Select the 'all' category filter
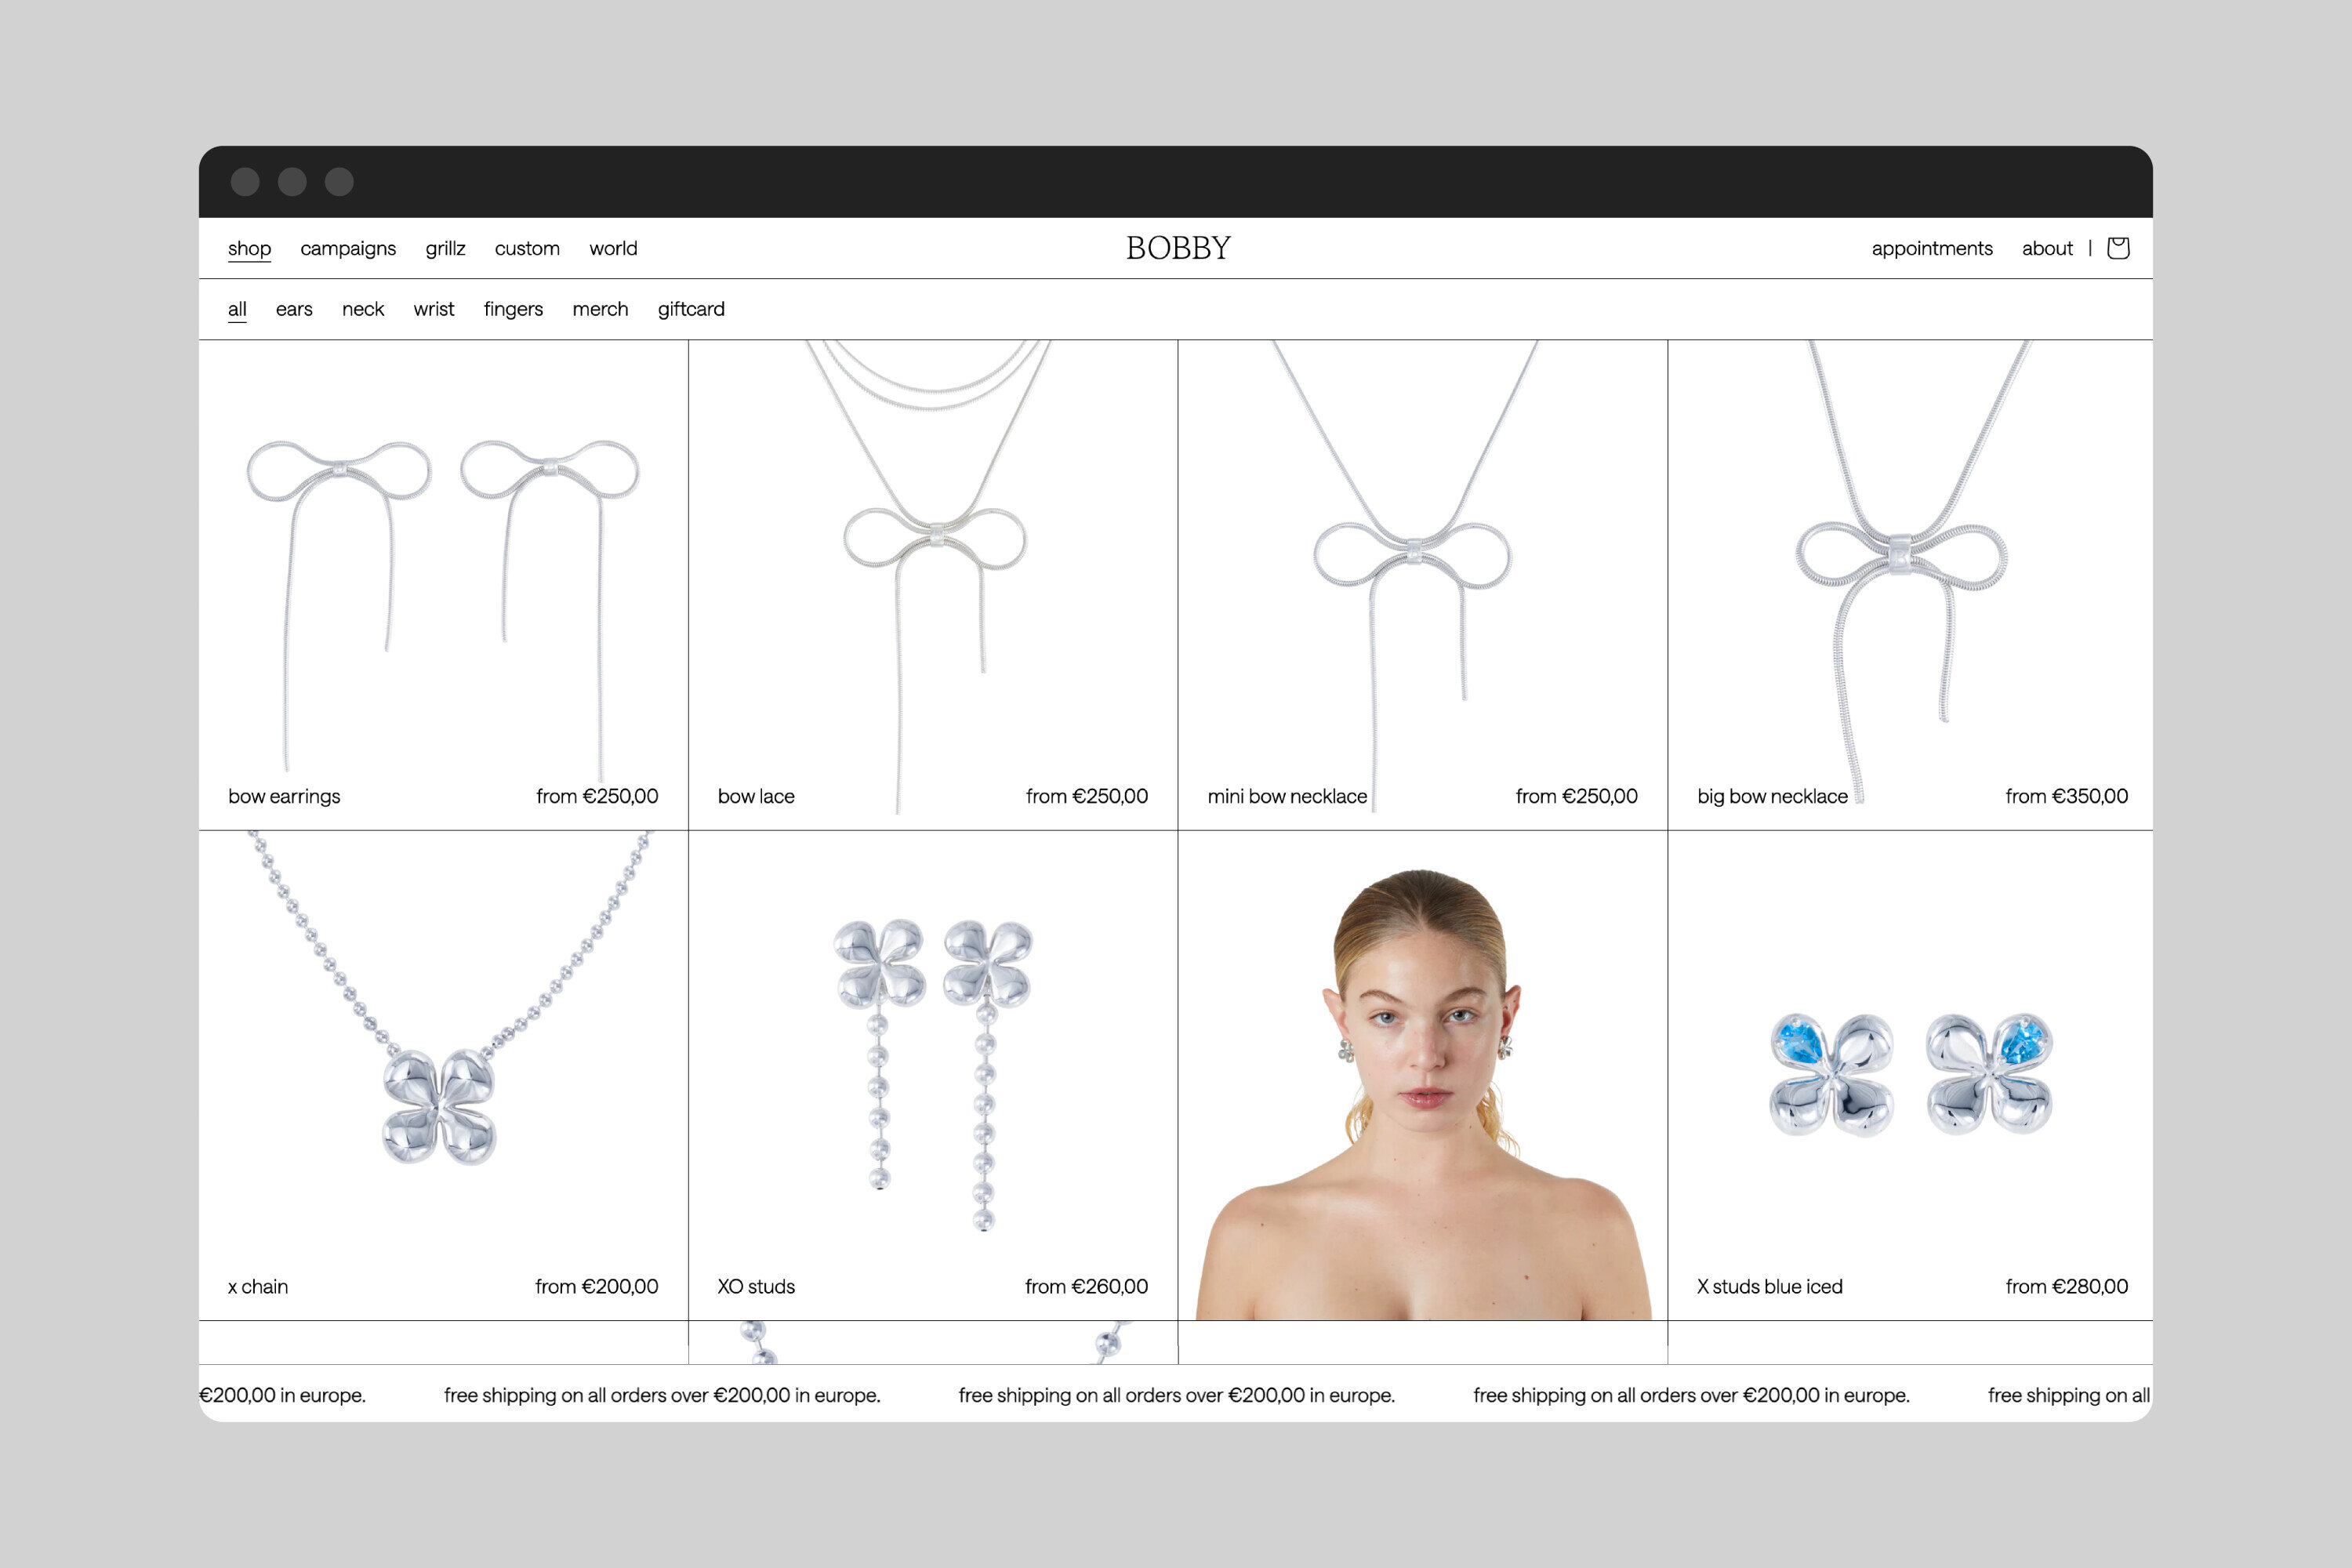The width and height of the screenshot is (2352, 1568). pyautogui.click(x=237, y=309)
